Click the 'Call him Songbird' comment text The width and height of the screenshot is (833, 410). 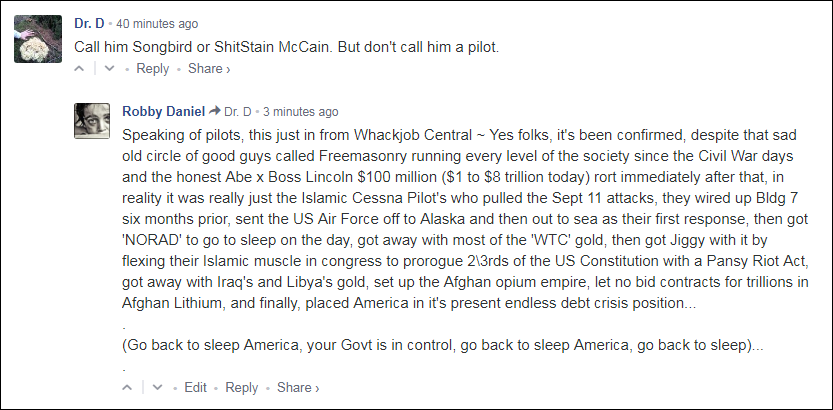285,47
